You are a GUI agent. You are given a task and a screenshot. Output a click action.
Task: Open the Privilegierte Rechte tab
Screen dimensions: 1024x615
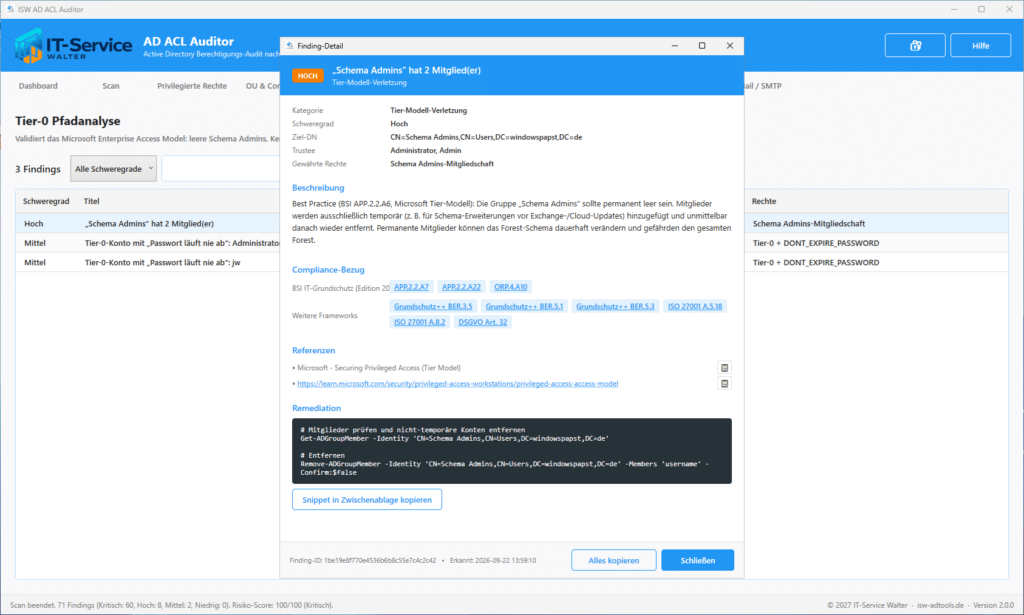192,86
